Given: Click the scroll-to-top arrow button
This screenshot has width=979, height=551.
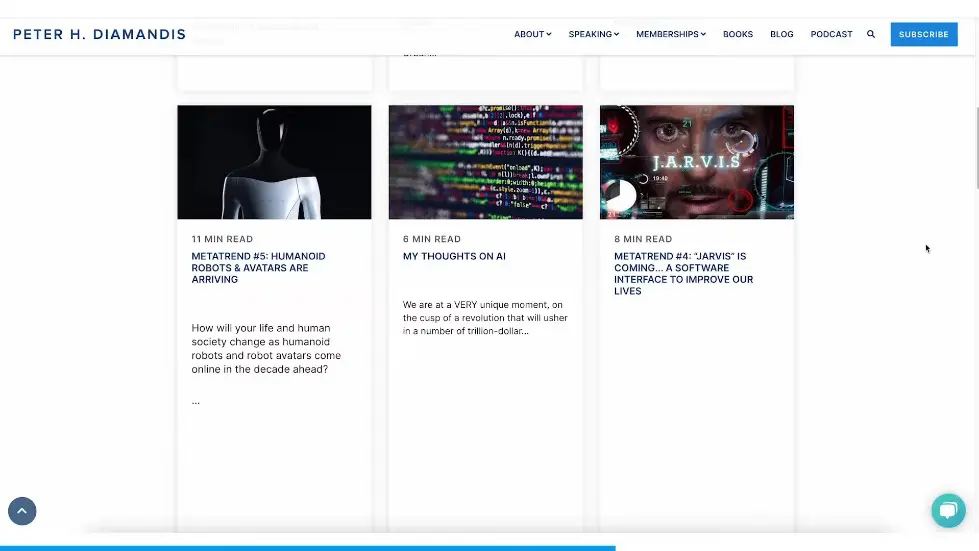Looking at the screenshot, I should tap(22, 511).
